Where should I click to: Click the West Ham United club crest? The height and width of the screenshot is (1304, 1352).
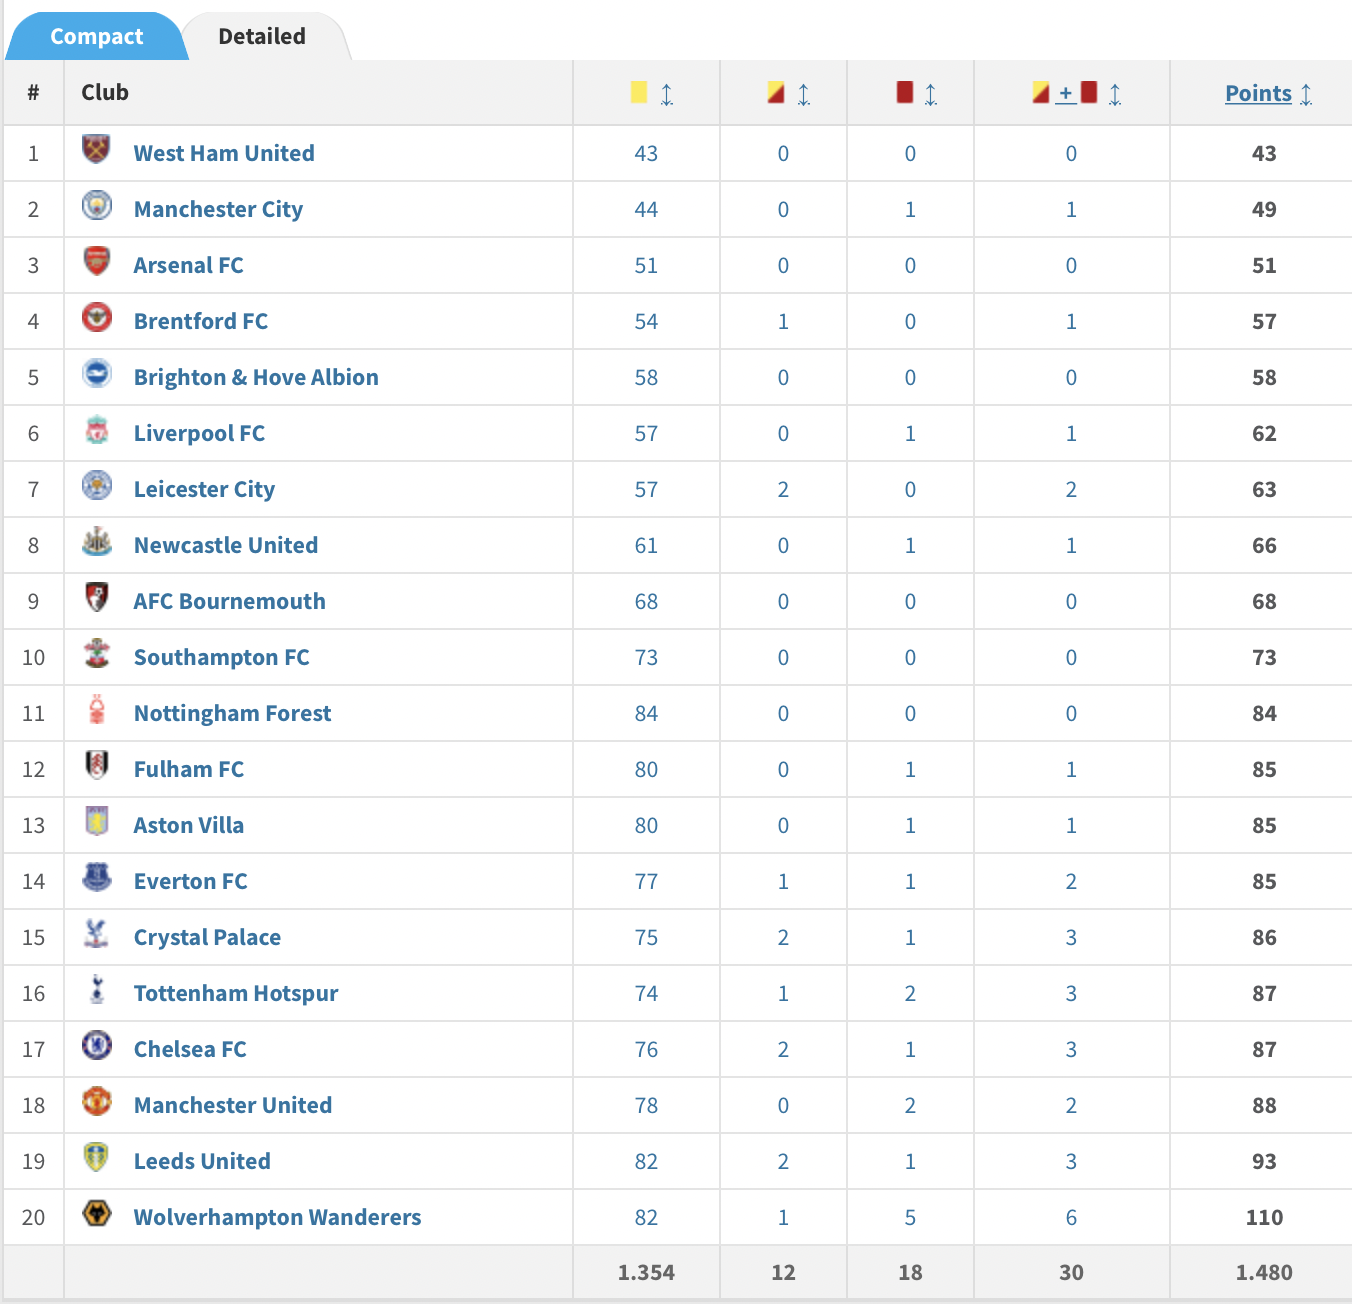tap(97, 149)
